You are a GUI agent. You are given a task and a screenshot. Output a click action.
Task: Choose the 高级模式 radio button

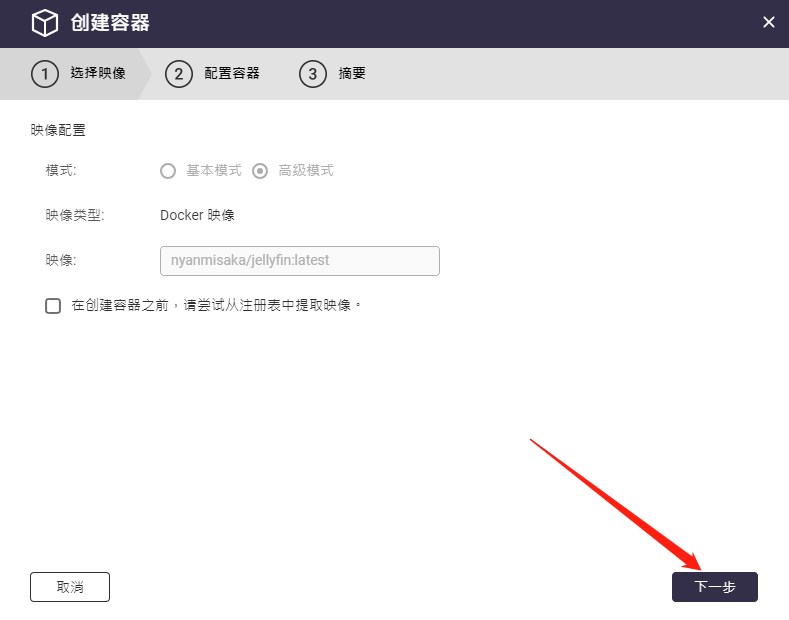click(x=260, y=171)
